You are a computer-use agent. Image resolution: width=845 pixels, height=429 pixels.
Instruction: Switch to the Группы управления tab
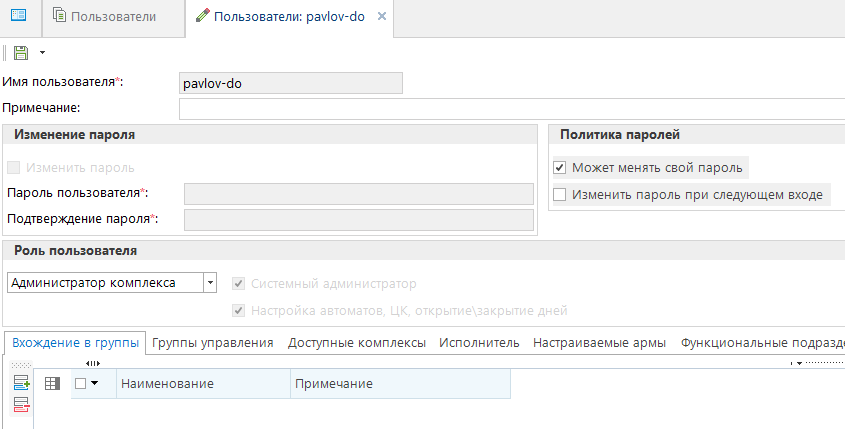tap(212, 343)
